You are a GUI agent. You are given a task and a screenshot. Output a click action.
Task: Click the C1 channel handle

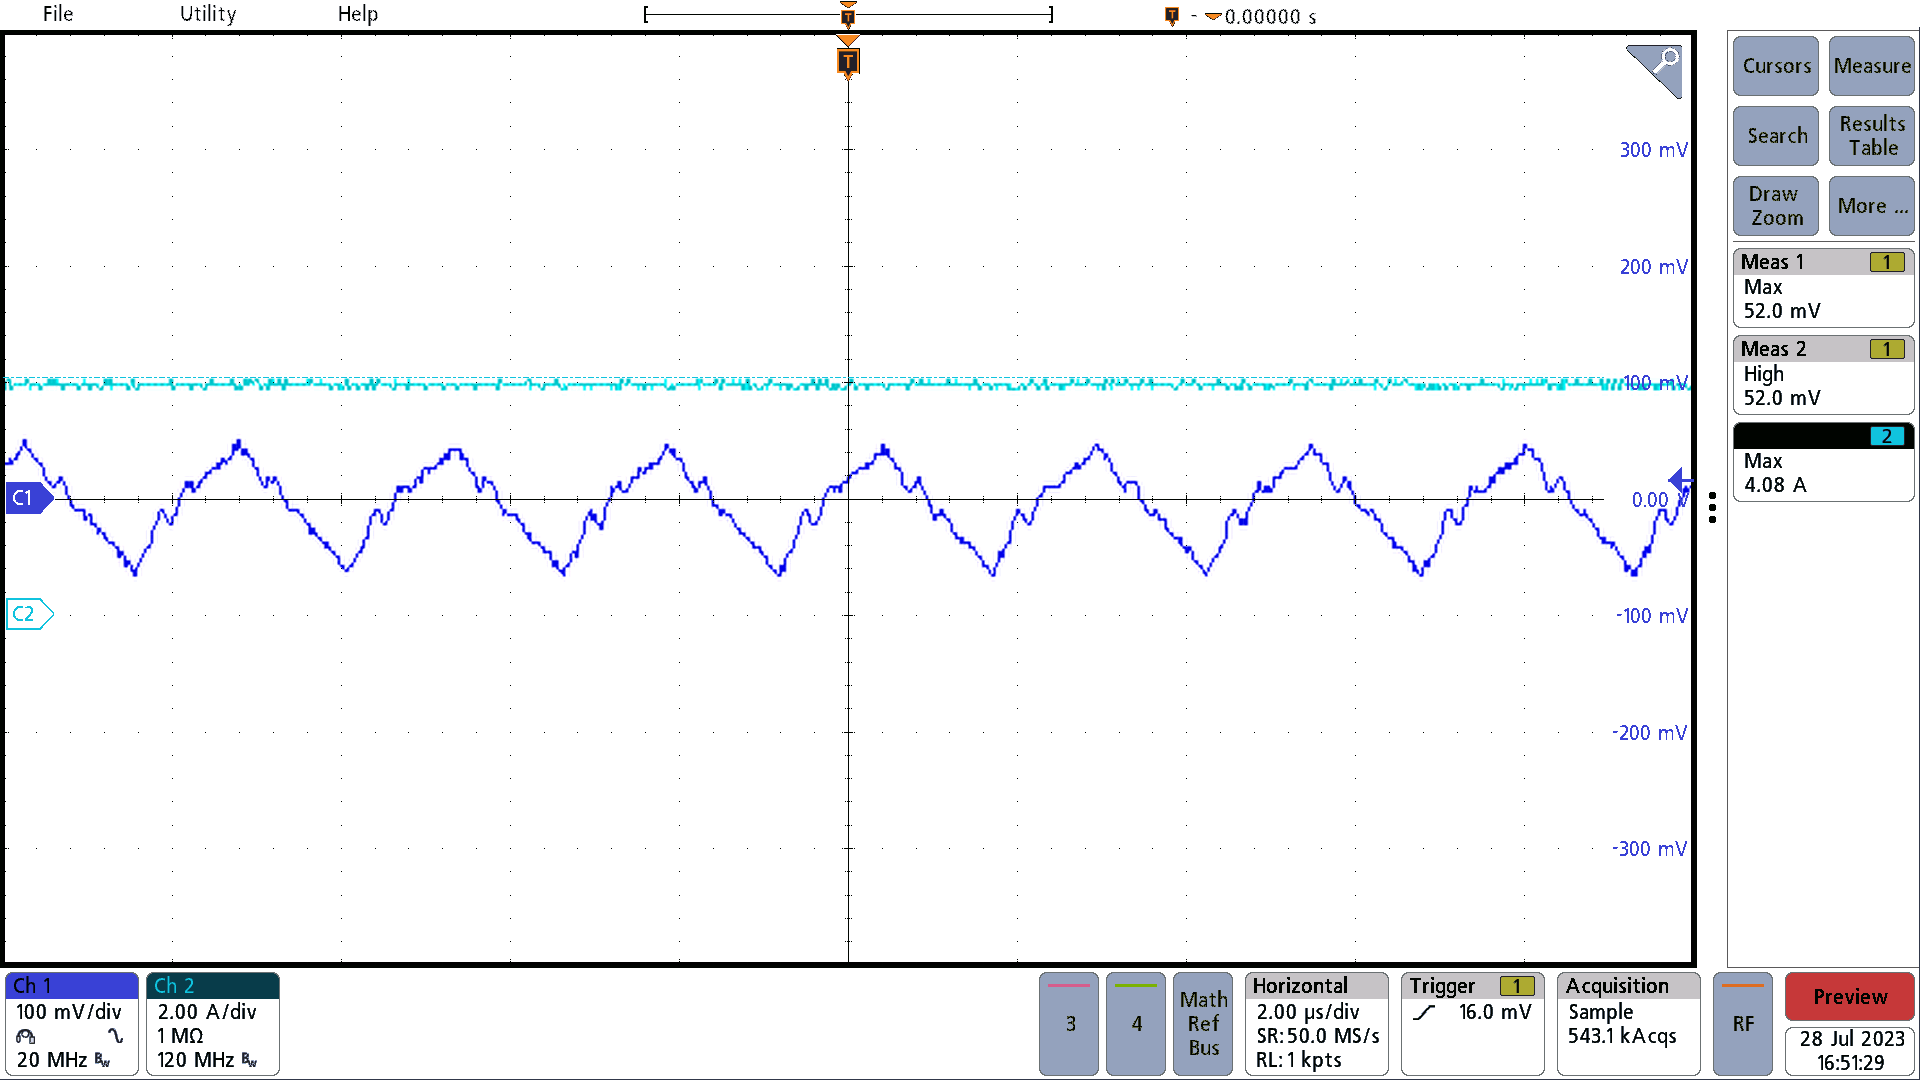click(x=28, y=498)
